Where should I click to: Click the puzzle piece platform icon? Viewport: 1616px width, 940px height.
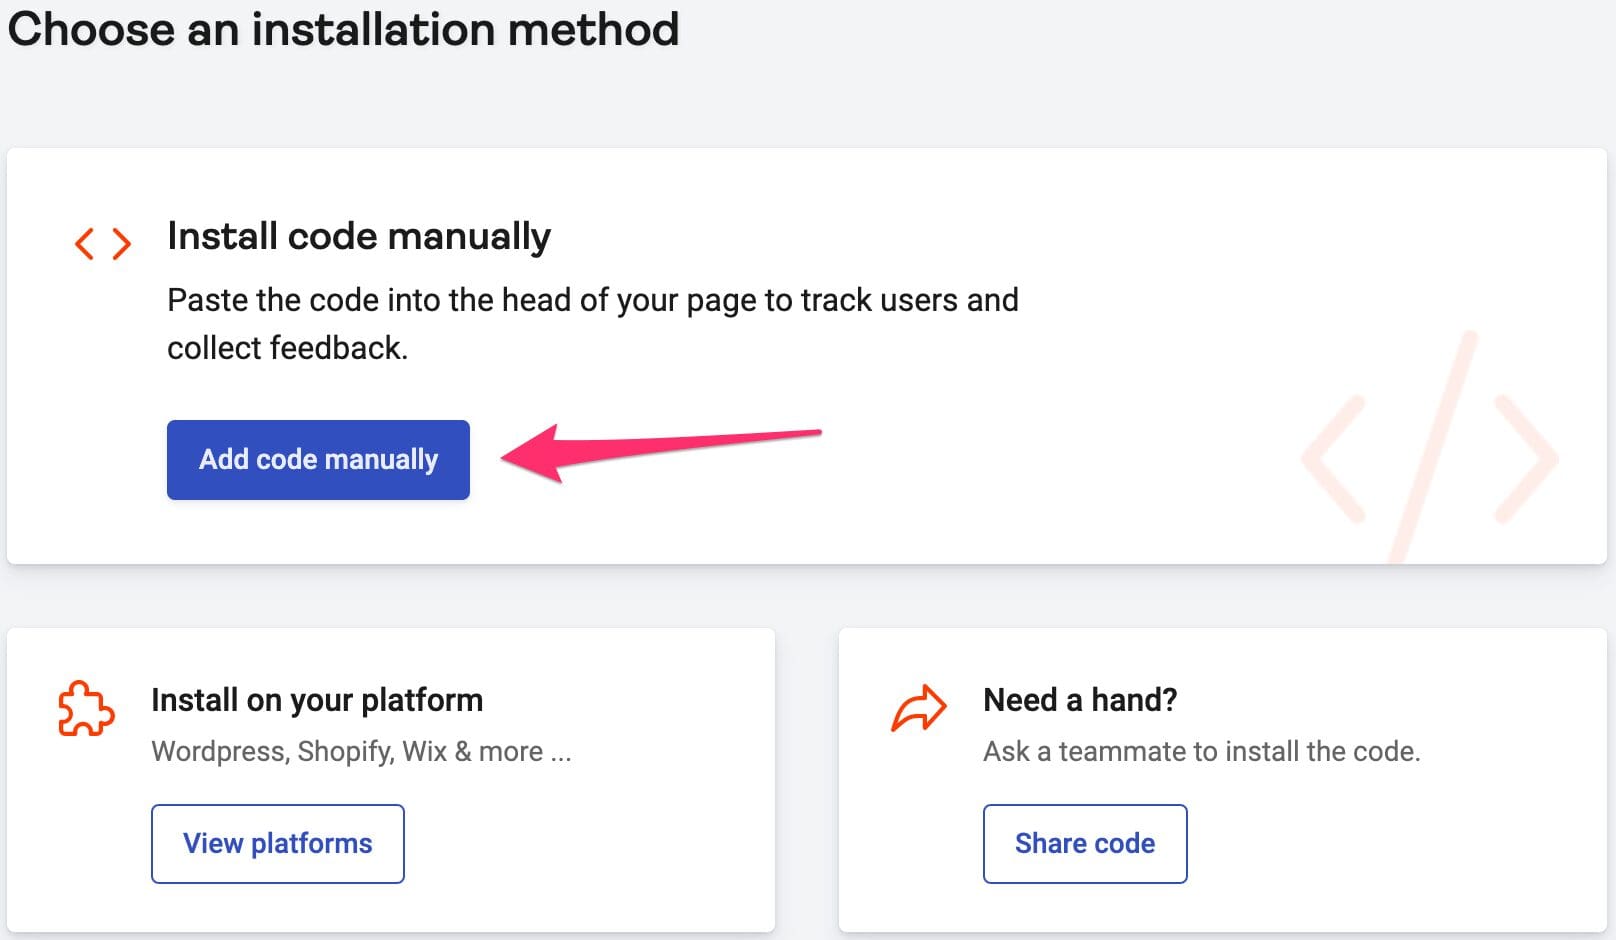(x=86, y=708)
